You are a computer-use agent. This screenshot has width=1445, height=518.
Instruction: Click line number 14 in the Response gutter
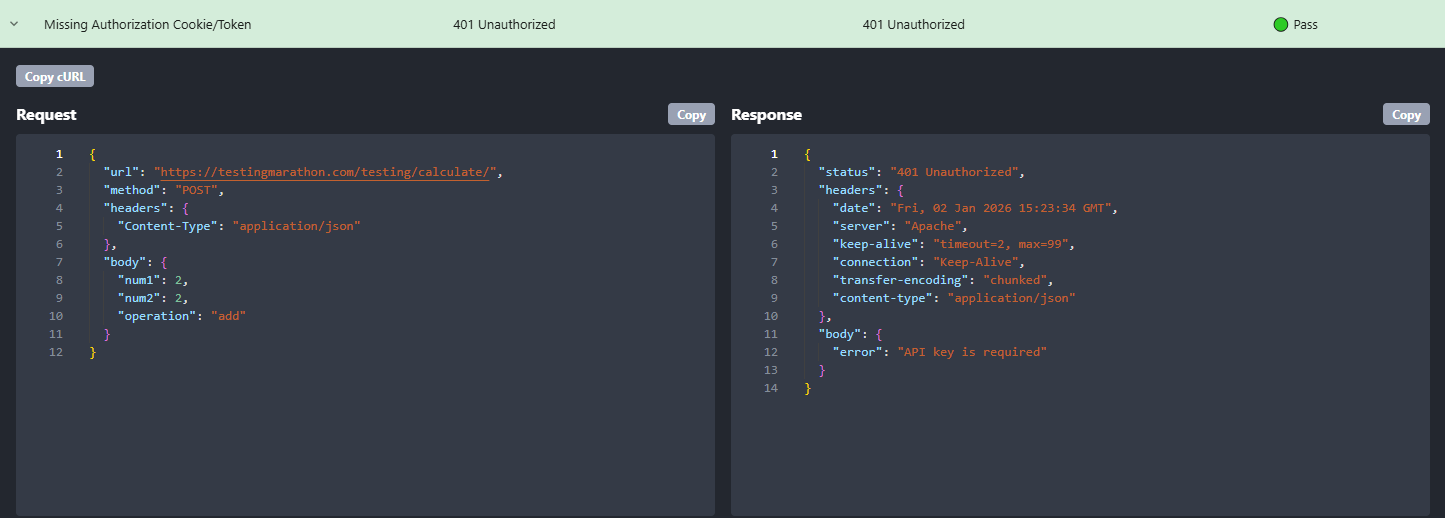(x=771, y=388)
